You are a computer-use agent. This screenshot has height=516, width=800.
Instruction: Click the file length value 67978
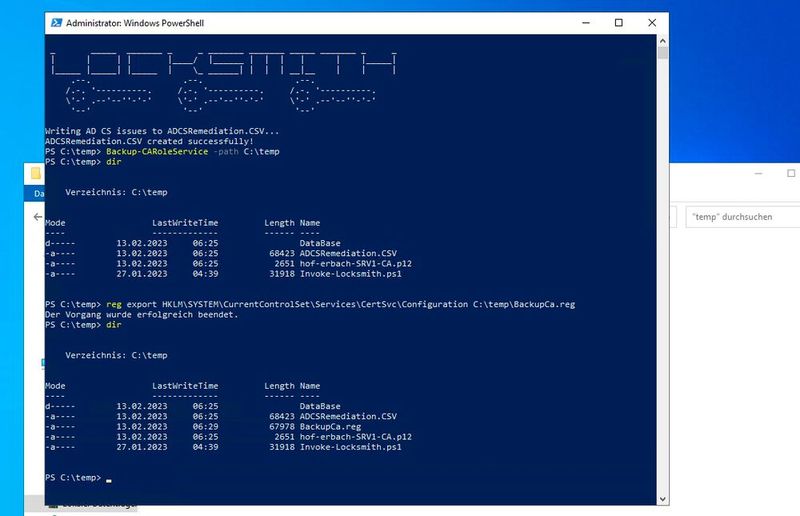(282, 427)
